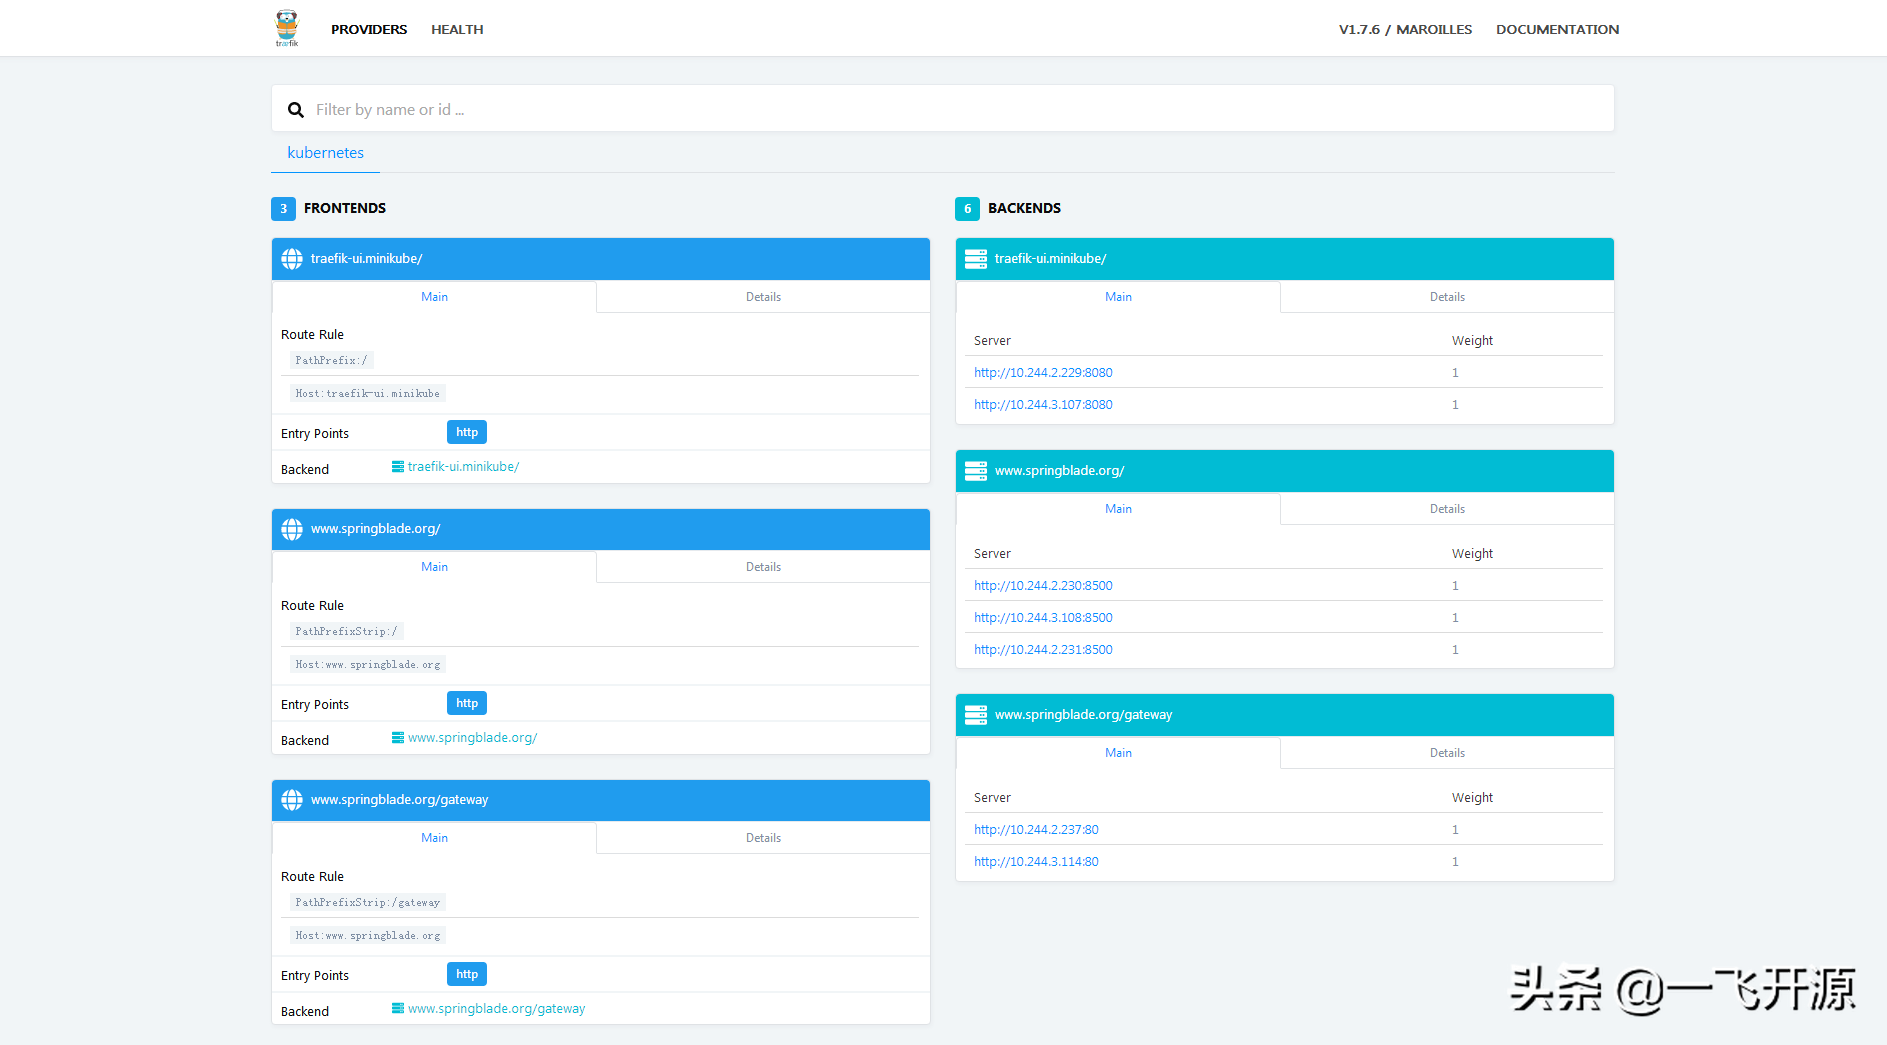
Task: Open server http://10.244.3.108:8500
Action: click(x=1043, y=618)
